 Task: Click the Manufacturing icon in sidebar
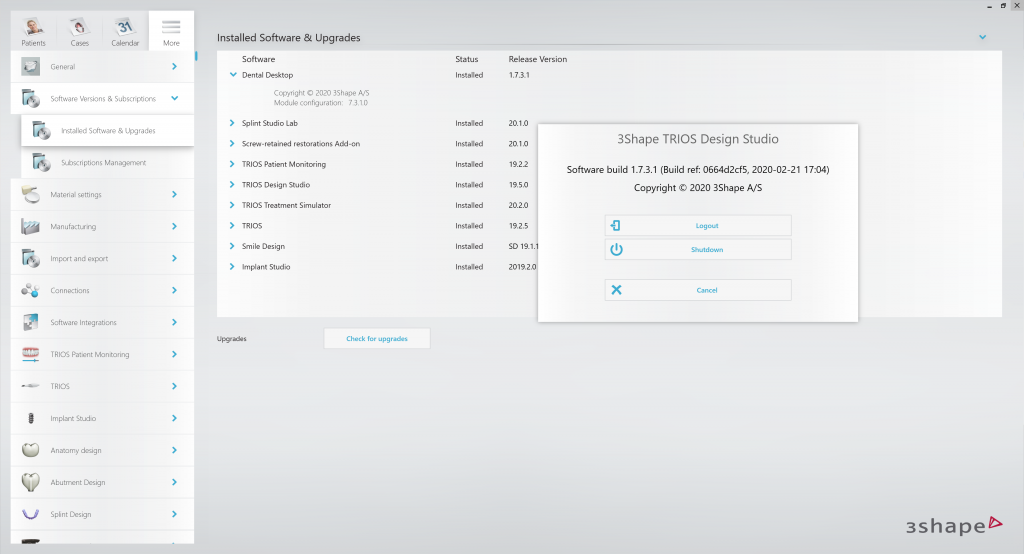click(31, 227)
